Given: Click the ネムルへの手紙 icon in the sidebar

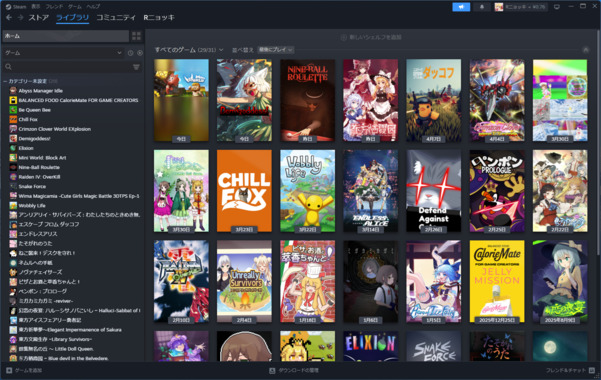Looking at the screenshot, I should coord(13,263).
